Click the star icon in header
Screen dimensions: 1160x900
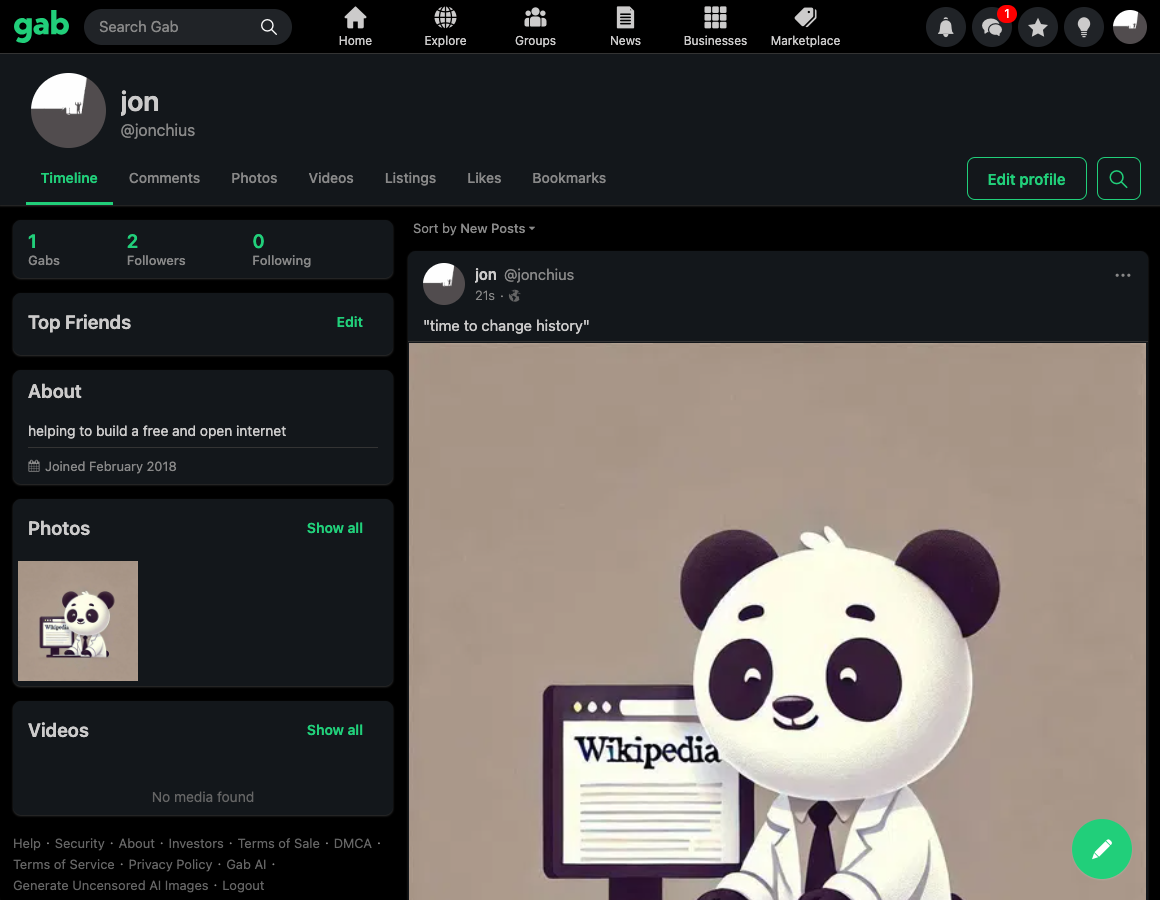1038,27
